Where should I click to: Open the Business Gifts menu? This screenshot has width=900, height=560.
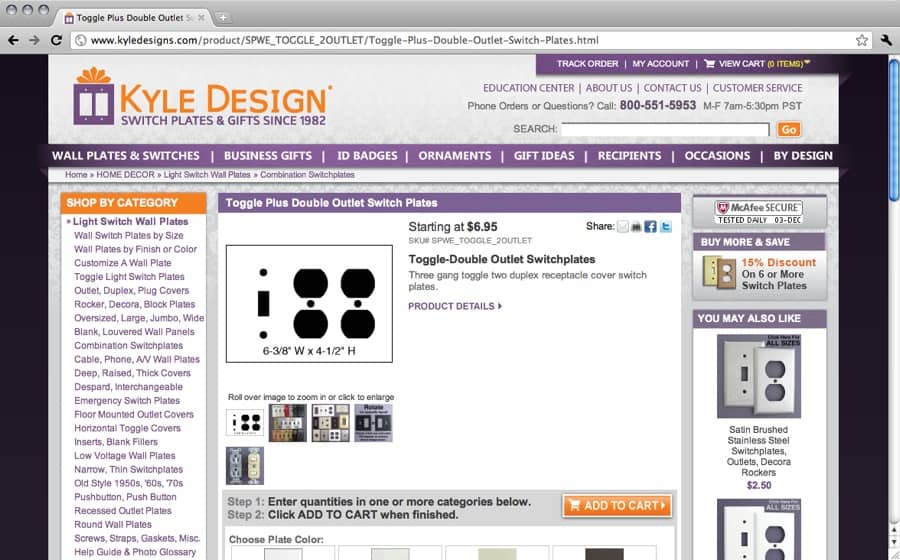point(268,155)
